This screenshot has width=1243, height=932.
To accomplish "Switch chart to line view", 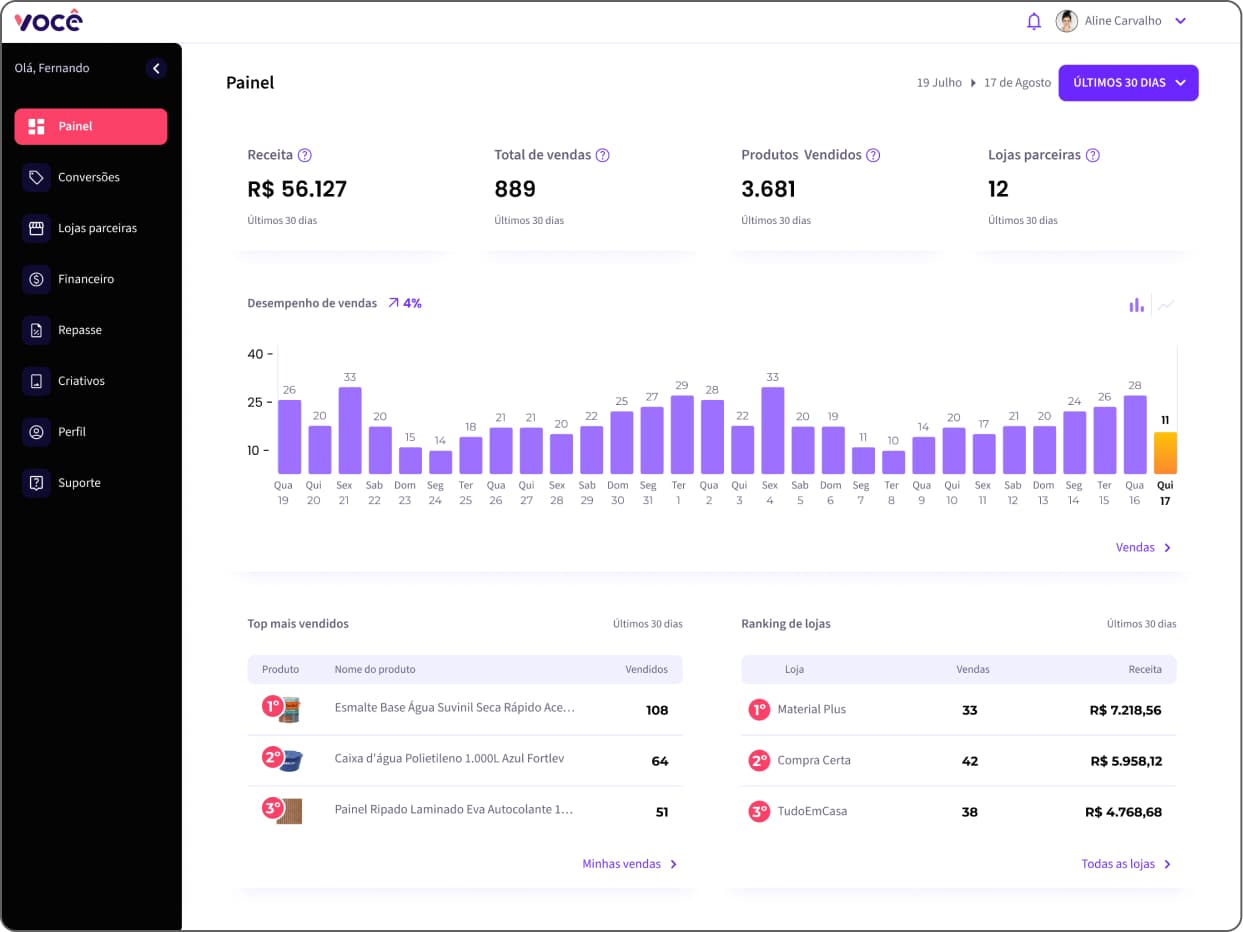I will click(1166, 305).
